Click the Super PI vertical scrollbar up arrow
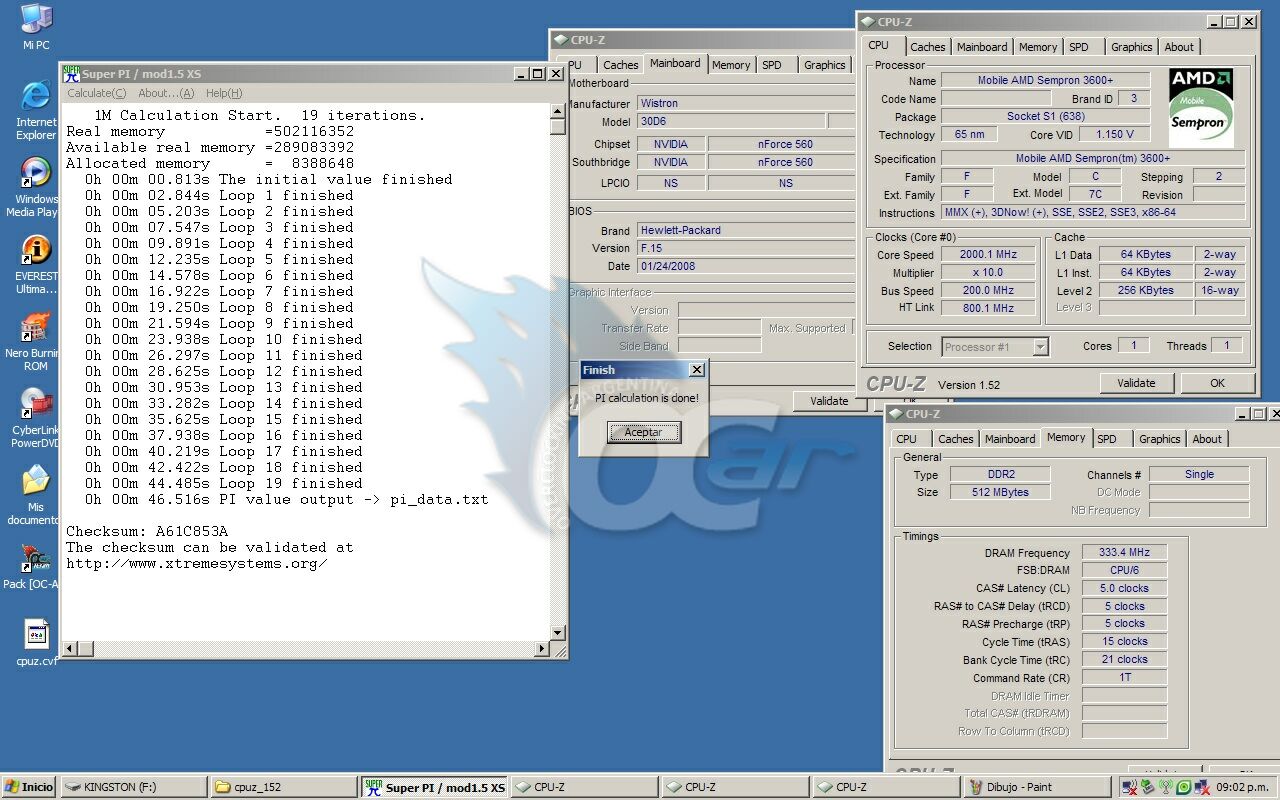This screenshot has height=800, width=1280. pos(558,111)
